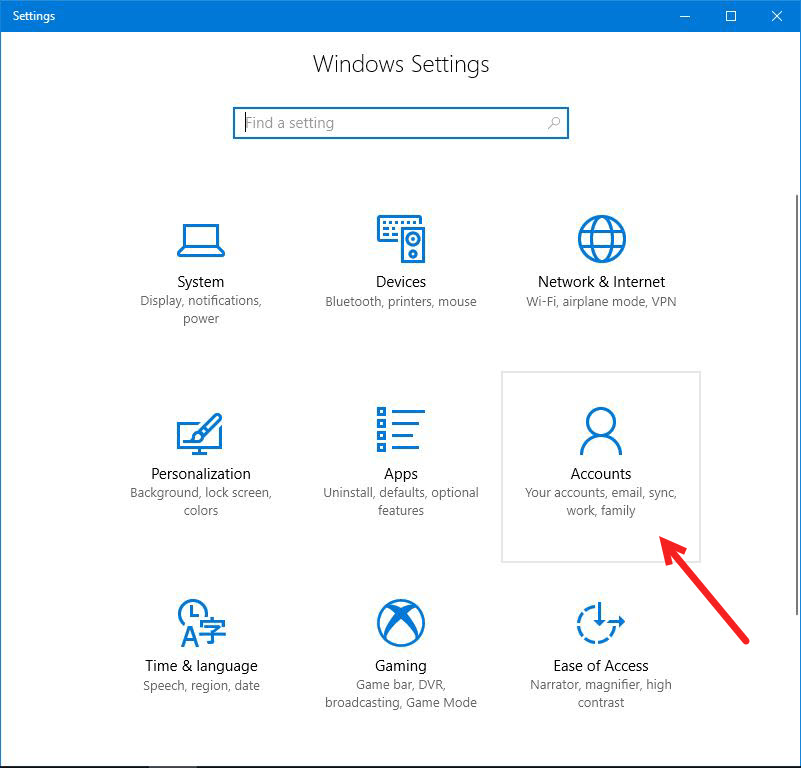Click the vertical scrollbar of Settings window
The image size is (801, 768).
coord(796,404)
